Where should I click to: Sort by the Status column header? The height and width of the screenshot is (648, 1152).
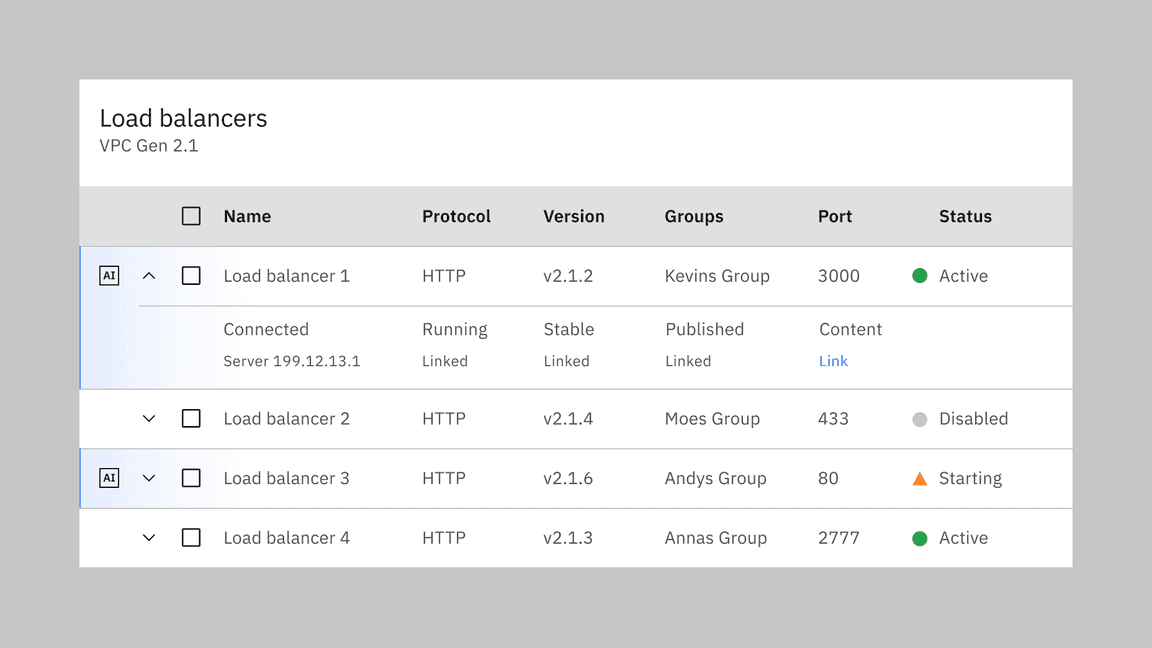[x=965, y=216]
